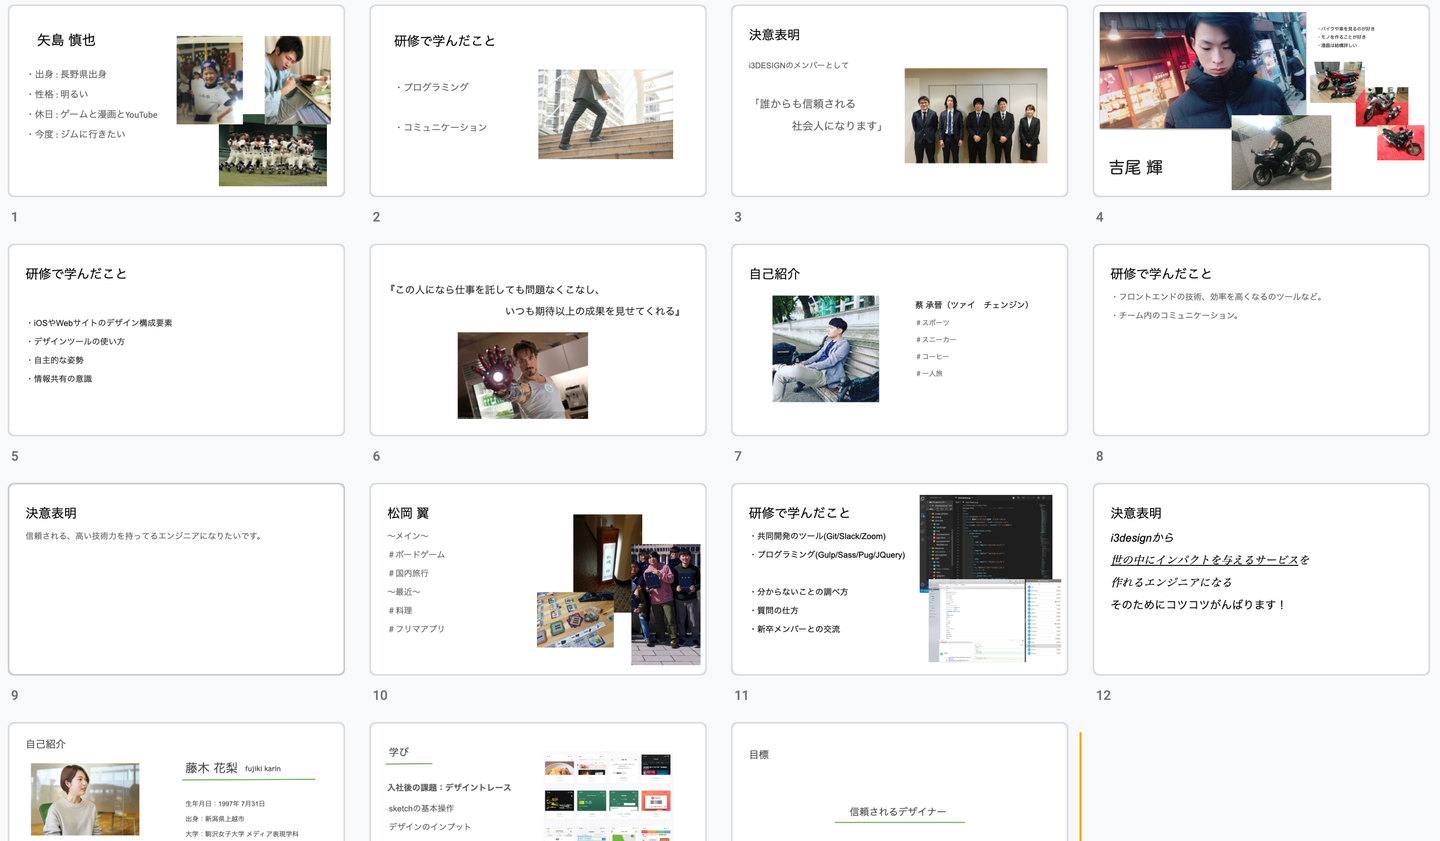The image size is (1440, 841).
Task: Click the '・新卒メンバーとの交流' bullet
Action: (x=795, y=629)
